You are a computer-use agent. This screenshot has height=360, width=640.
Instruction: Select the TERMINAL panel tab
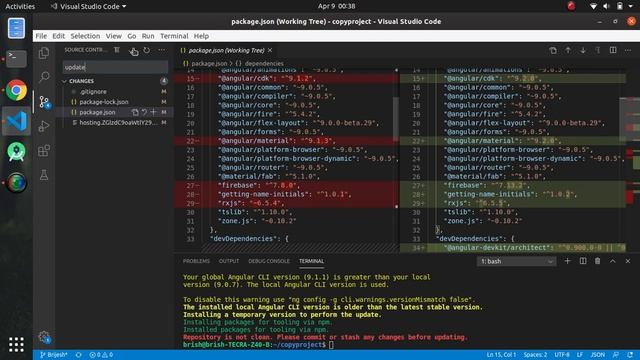click(311, 261)
